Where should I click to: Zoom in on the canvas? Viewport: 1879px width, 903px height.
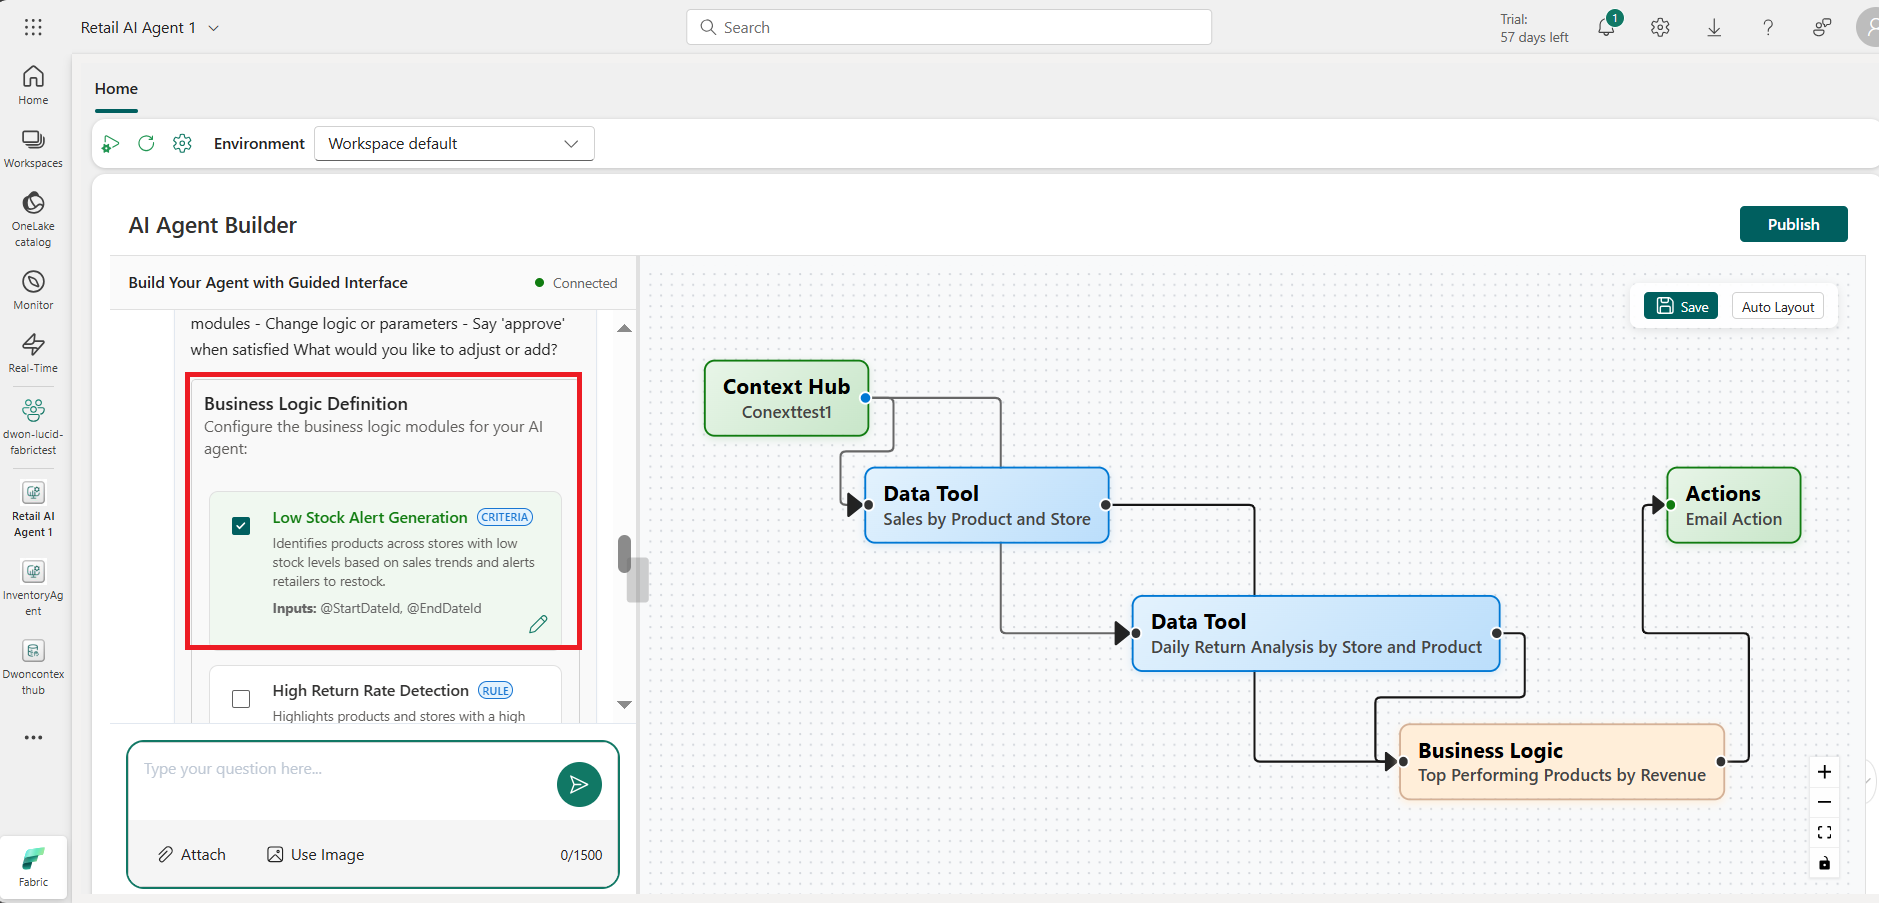(1824, 772)
